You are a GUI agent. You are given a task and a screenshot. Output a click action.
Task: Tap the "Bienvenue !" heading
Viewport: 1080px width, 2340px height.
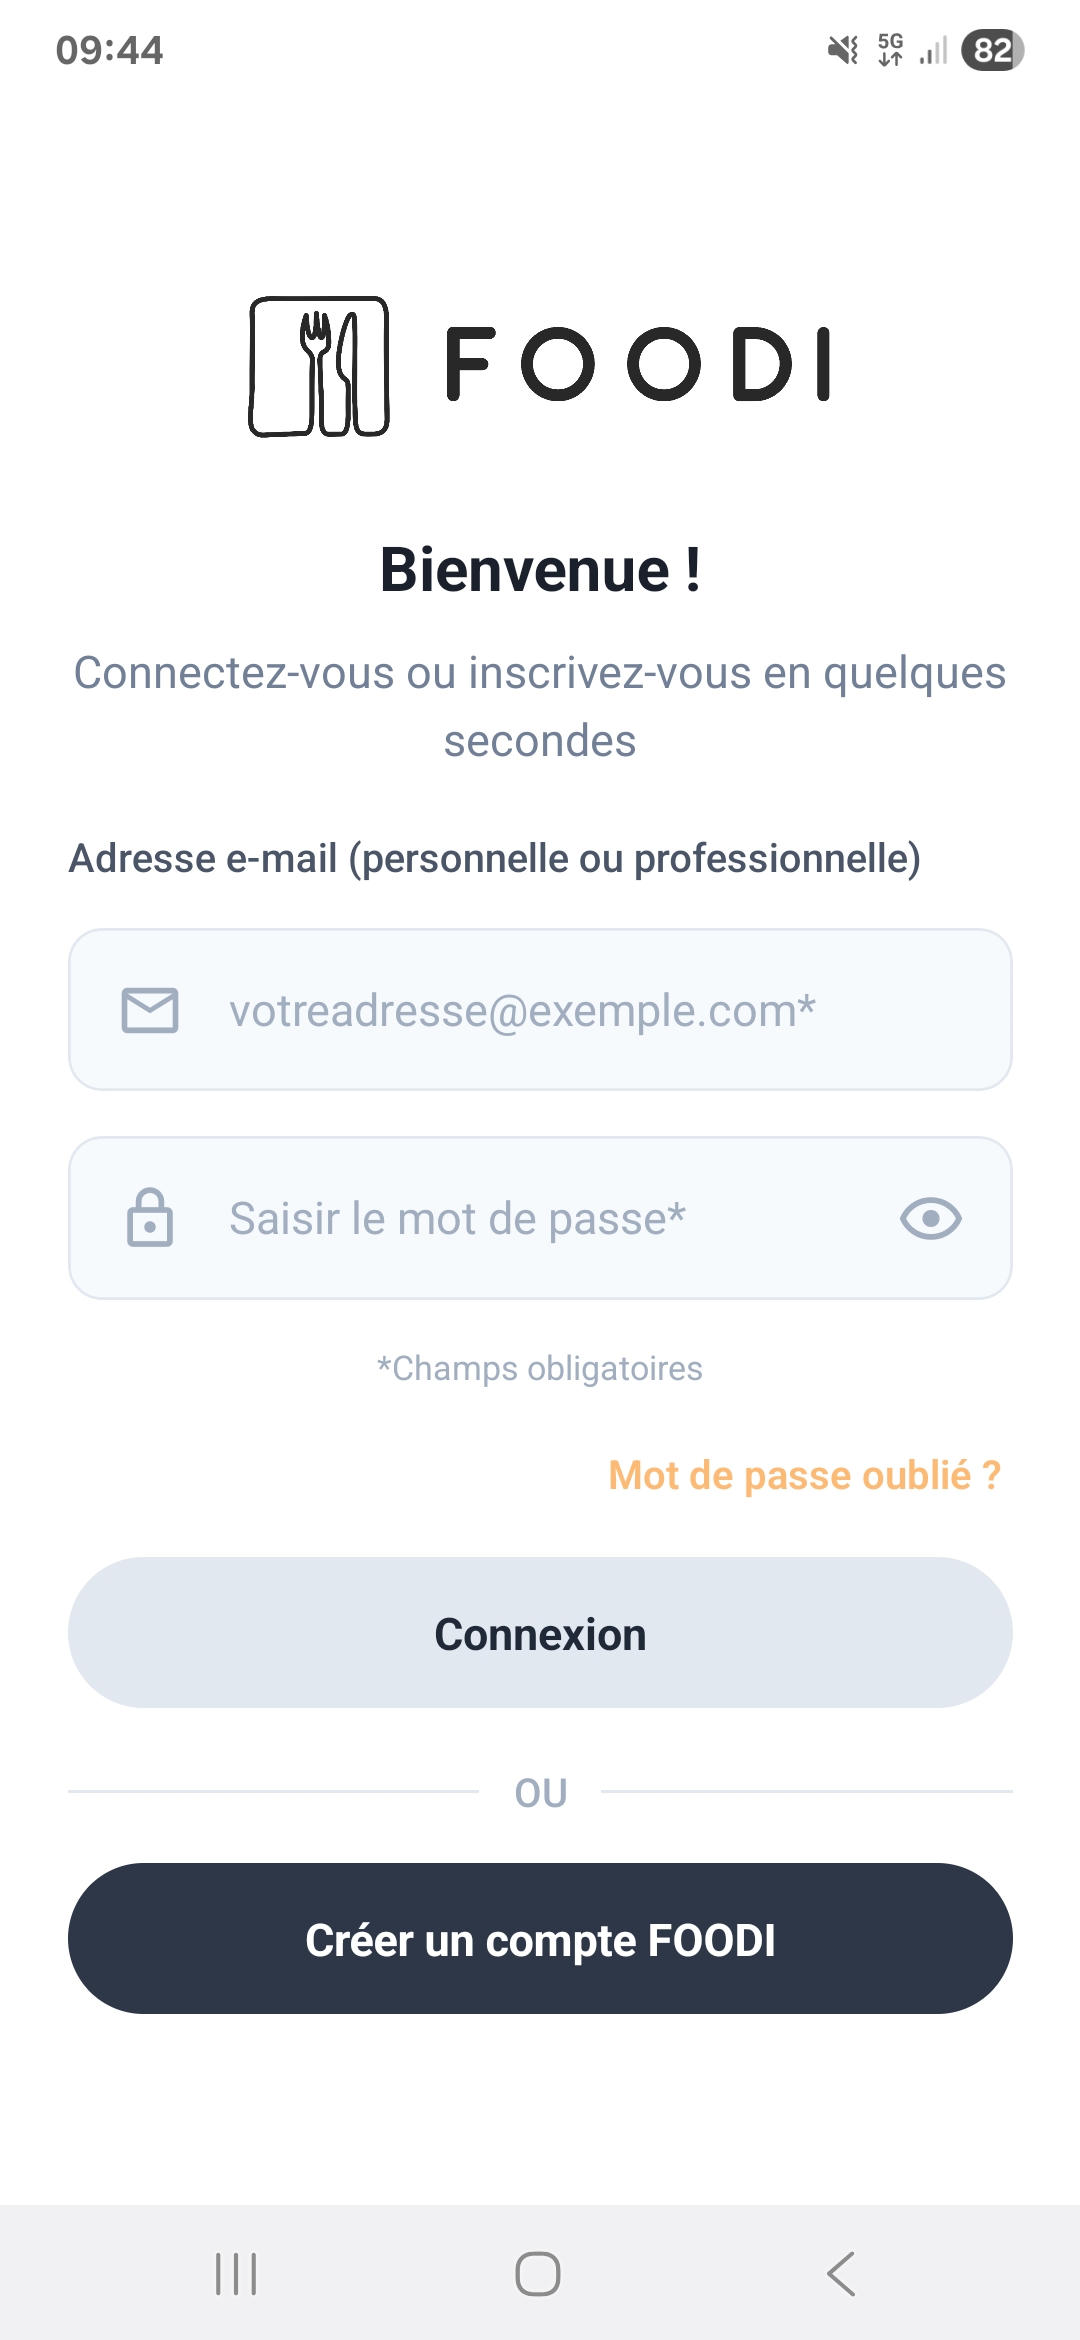click(x=540, y=570)
